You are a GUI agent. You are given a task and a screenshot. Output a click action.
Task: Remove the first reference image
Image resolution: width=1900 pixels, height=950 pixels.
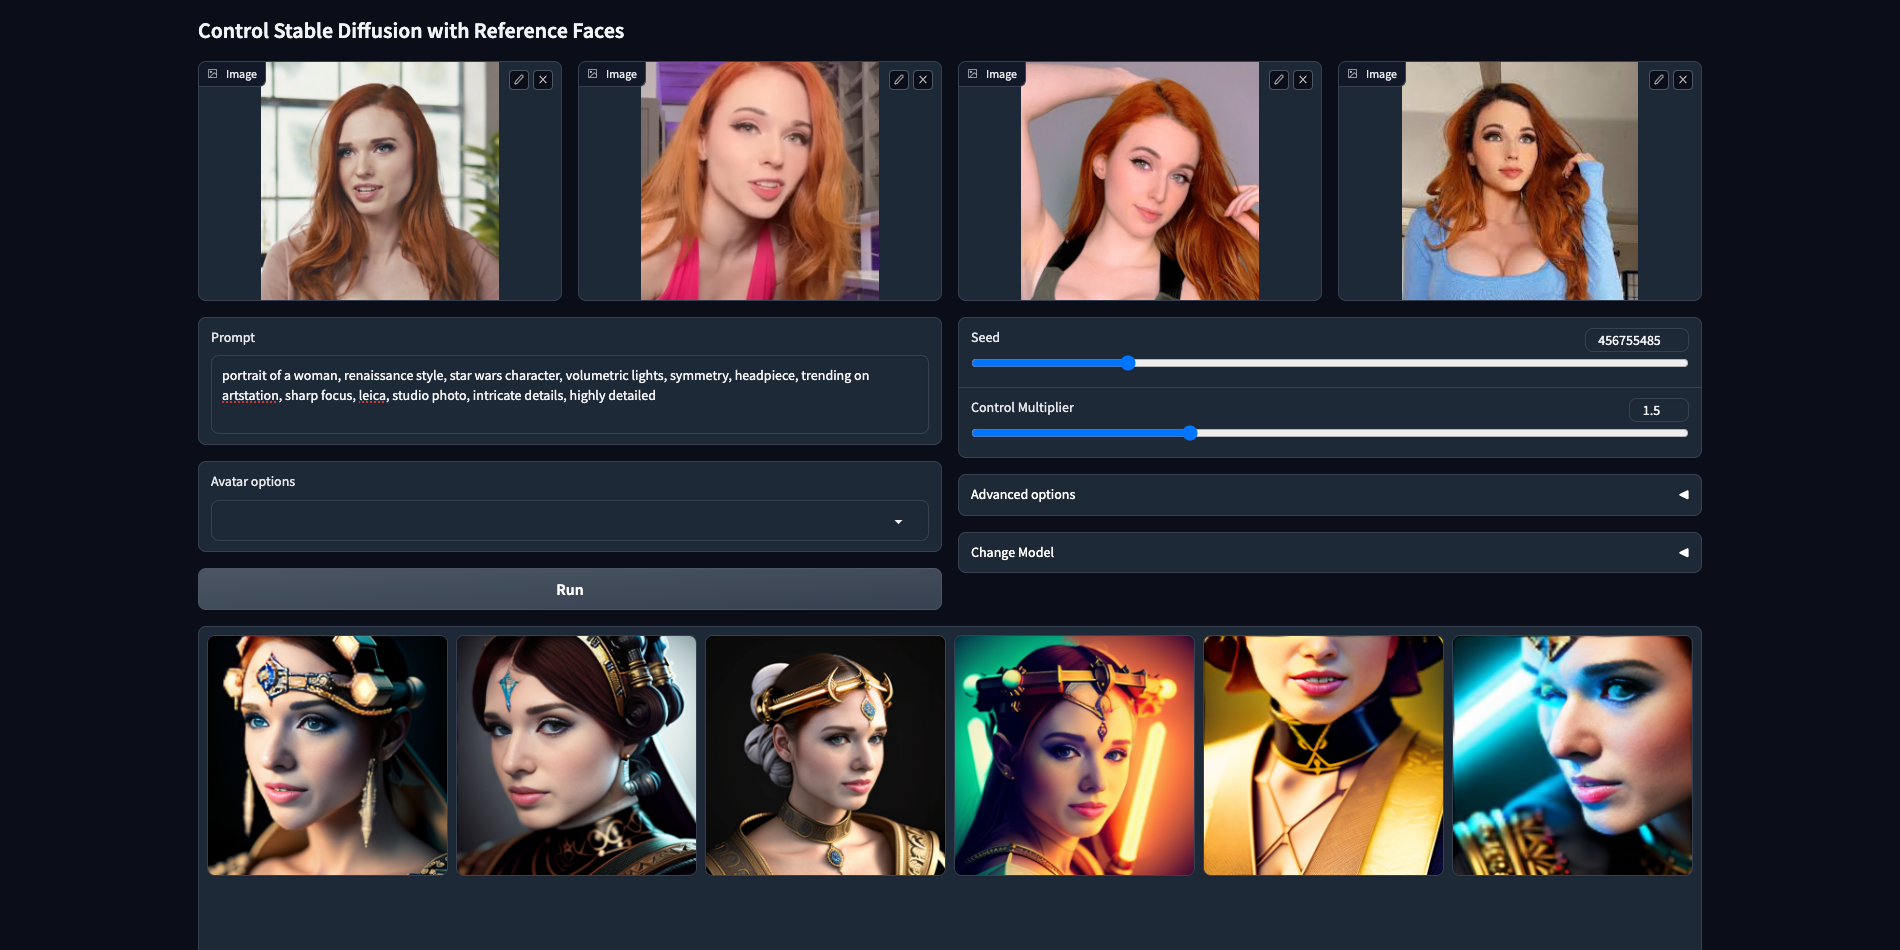pos(543,80)
